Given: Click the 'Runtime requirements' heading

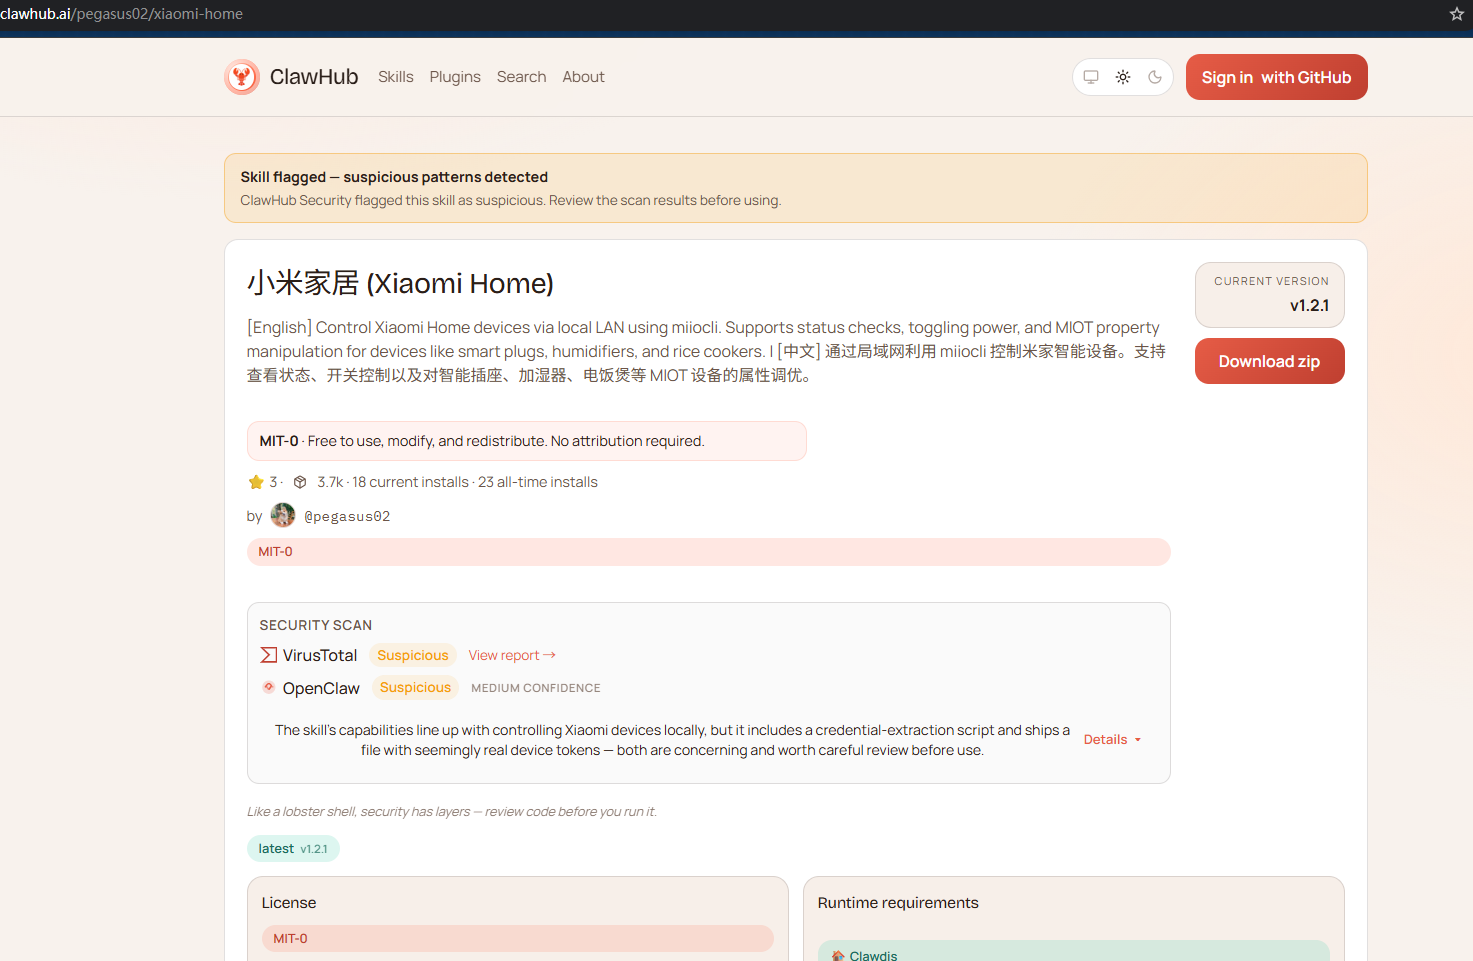Looking at the screenshot, I should pyautogui.click(x=898, y=902).
